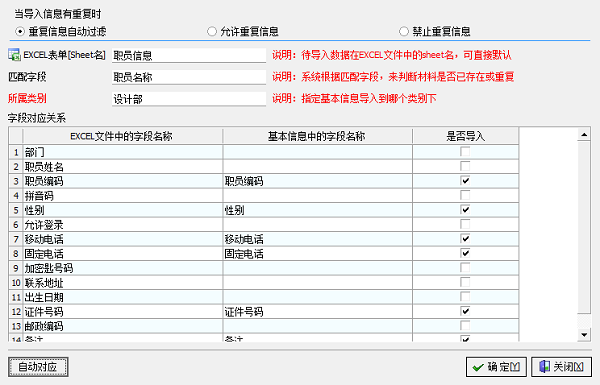Click row number 1 header
The image size is (600, 385).
click(16, 152)
